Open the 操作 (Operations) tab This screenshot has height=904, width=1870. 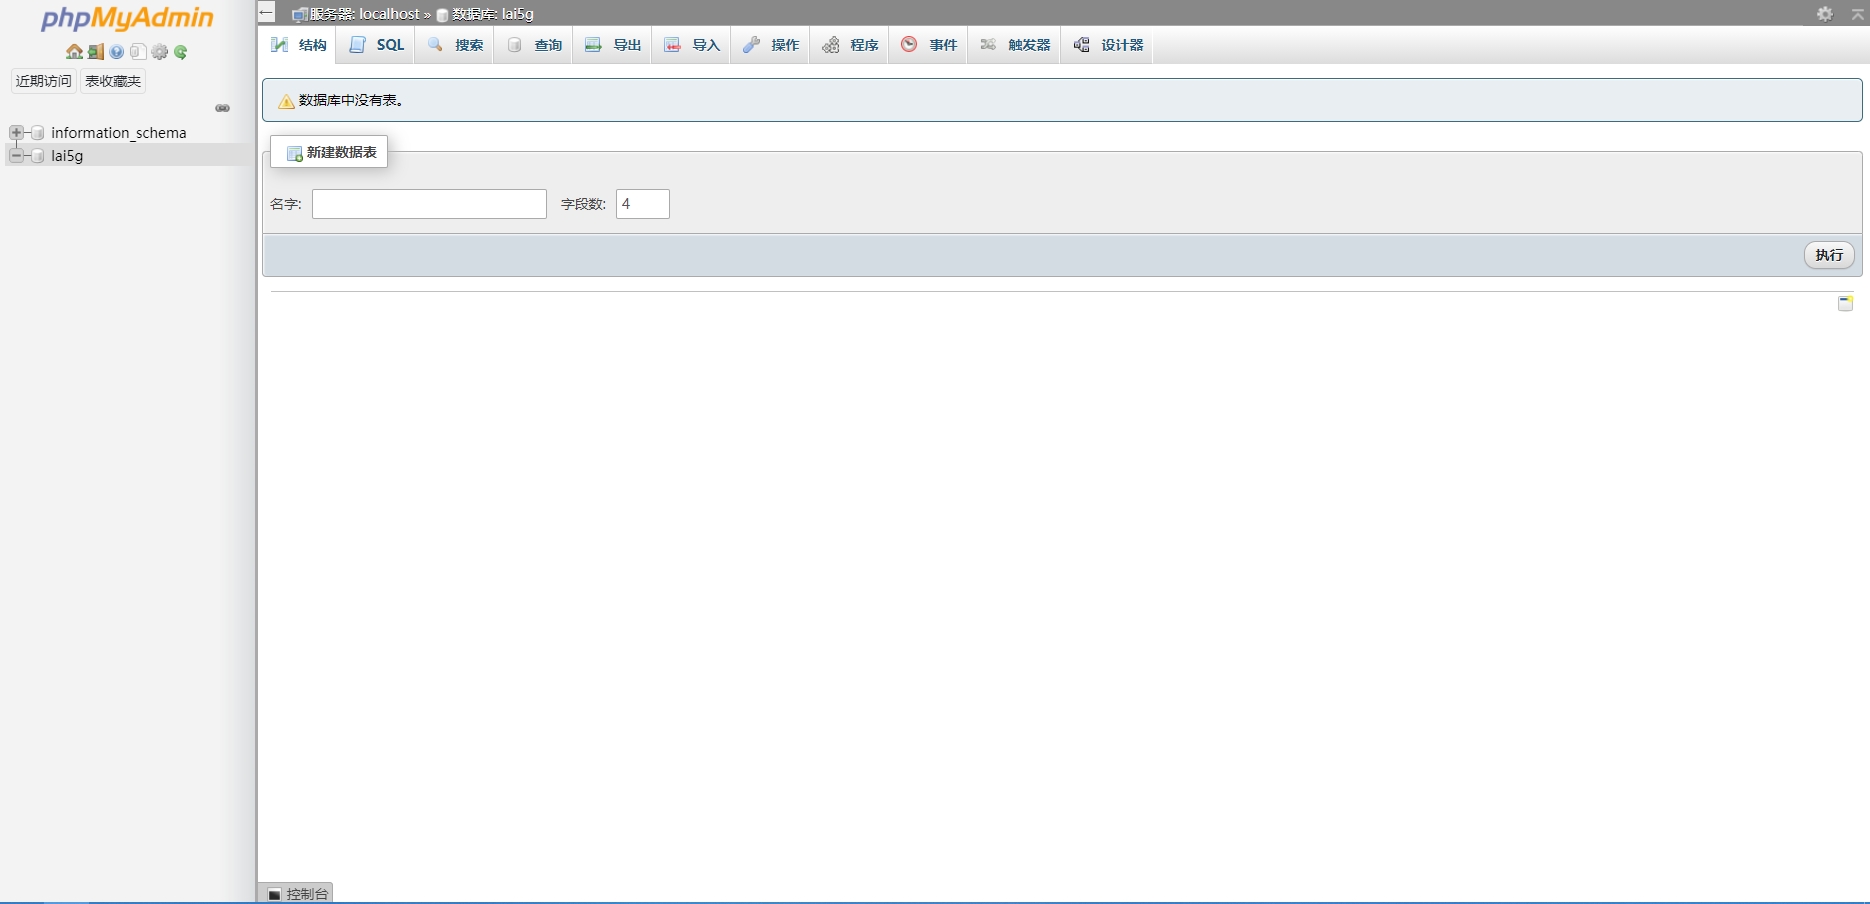click(x=771, y=45)
